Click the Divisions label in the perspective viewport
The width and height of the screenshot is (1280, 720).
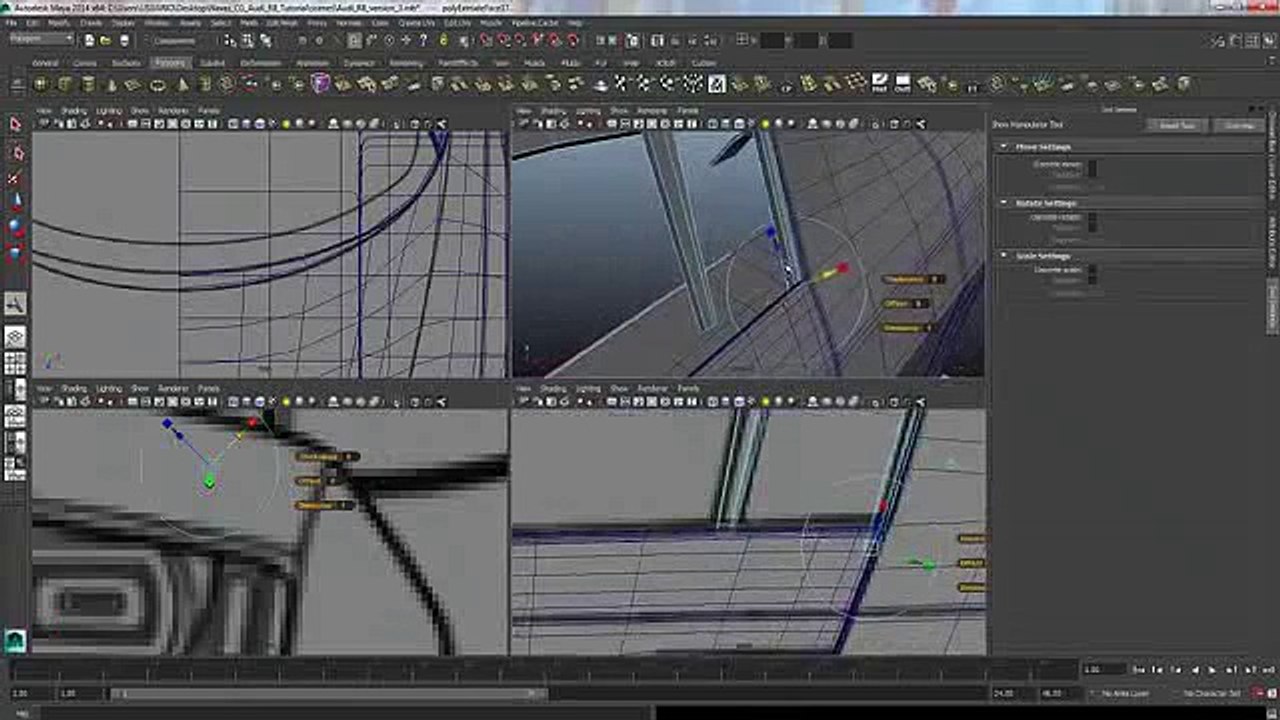905,327
